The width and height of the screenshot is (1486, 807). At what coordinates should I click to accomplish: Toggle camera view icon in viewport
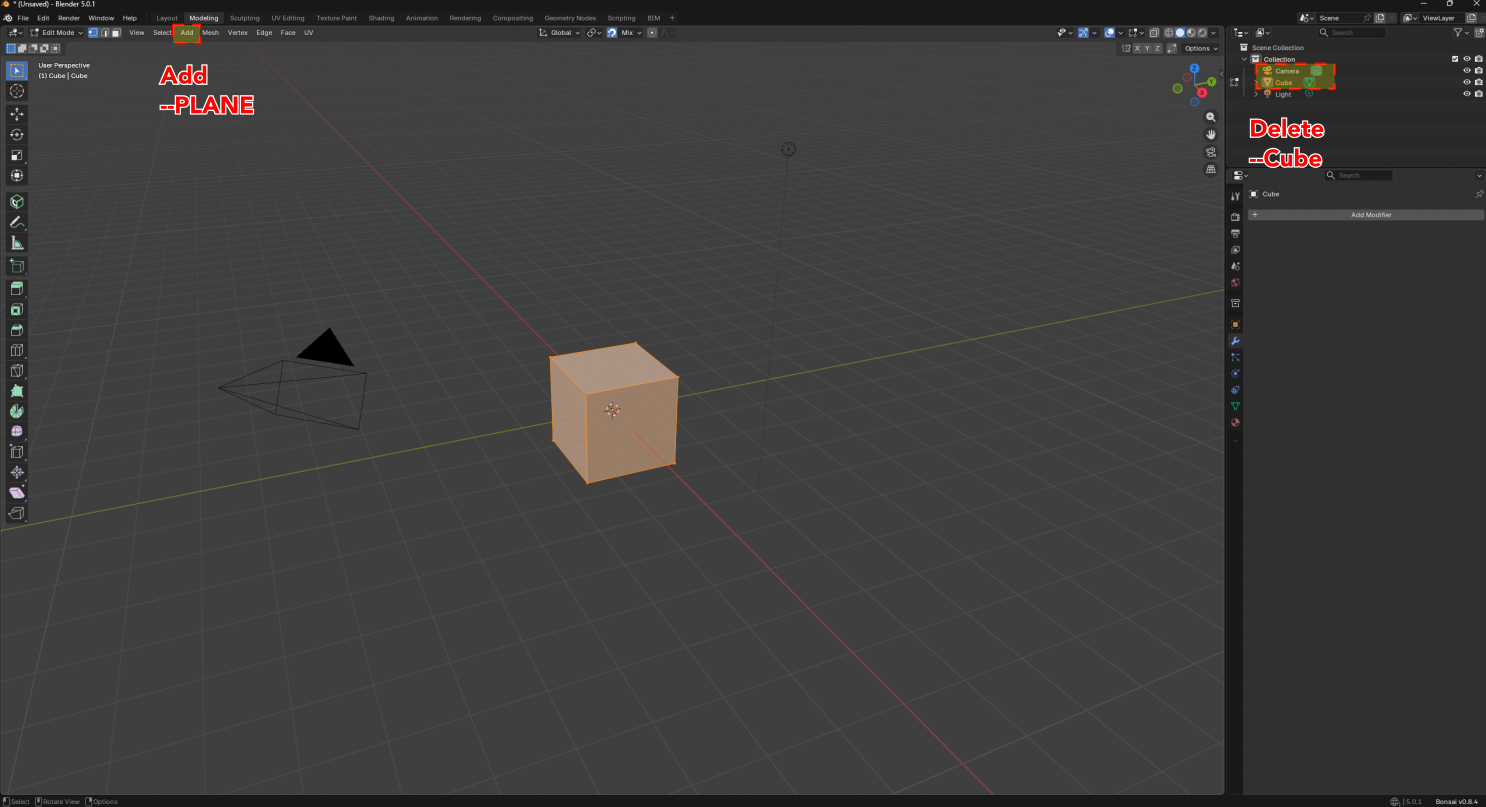pos(1211,152)
